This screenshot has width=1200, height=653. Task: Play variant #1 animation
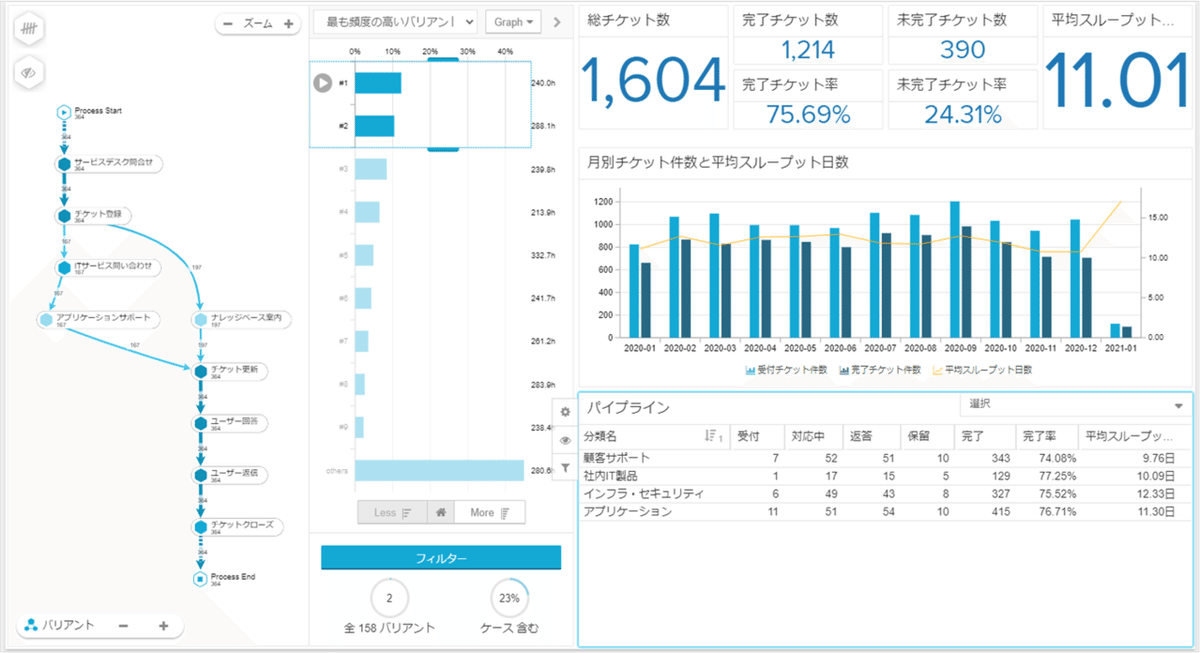322,83
